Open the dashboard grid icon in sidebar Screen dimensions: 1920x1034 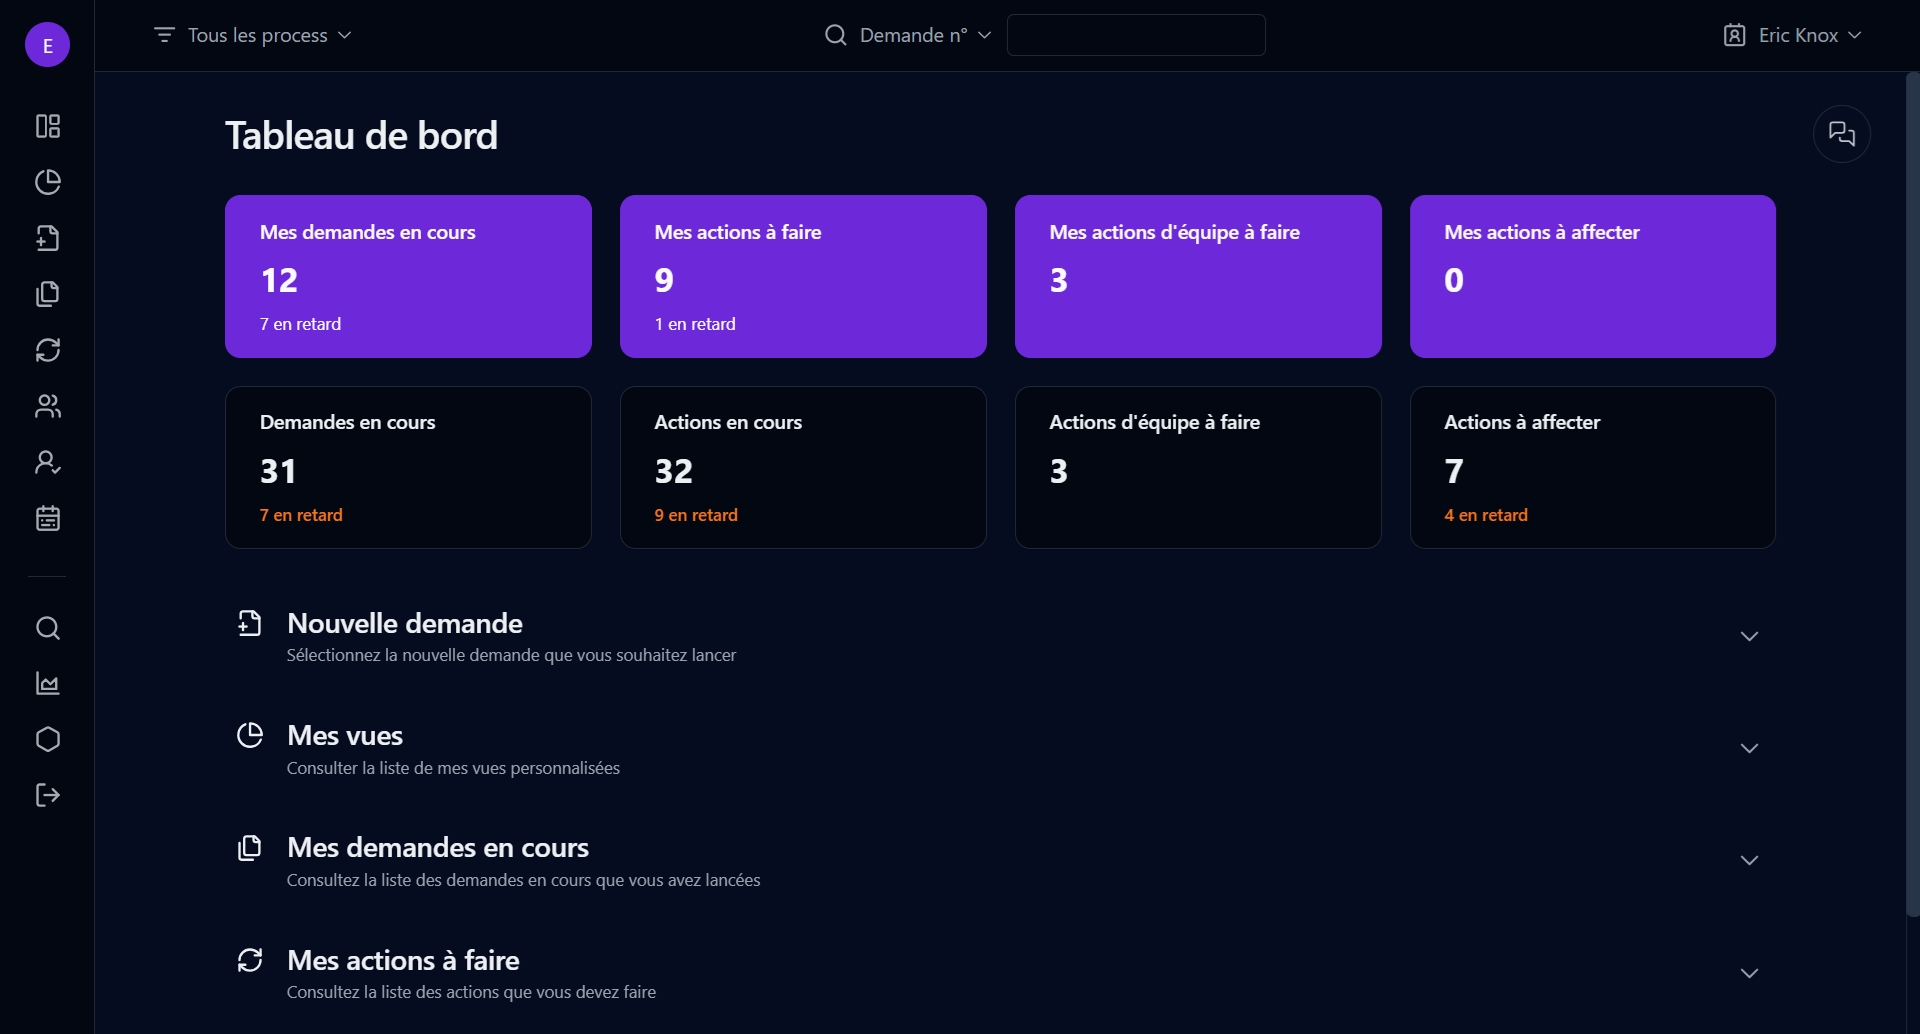click(x=48, y=126)
